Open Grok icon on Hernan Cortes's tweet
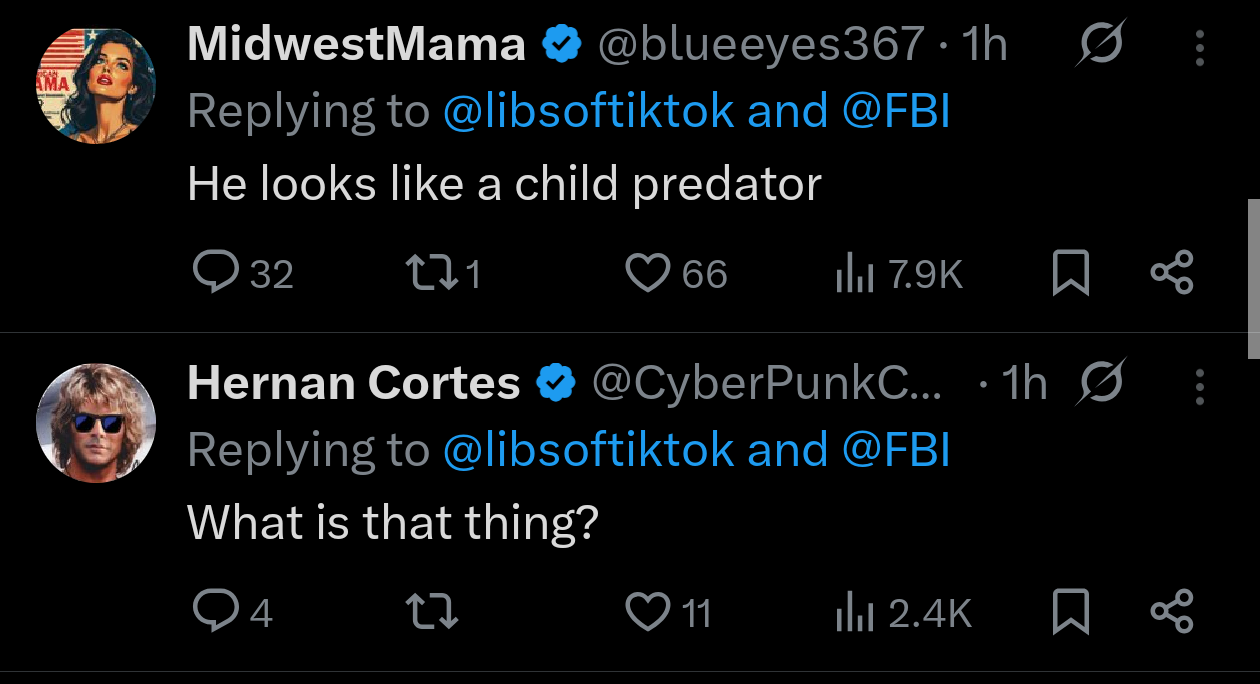This screenshot has width=1260, height=684. [x=1101, y=382]
